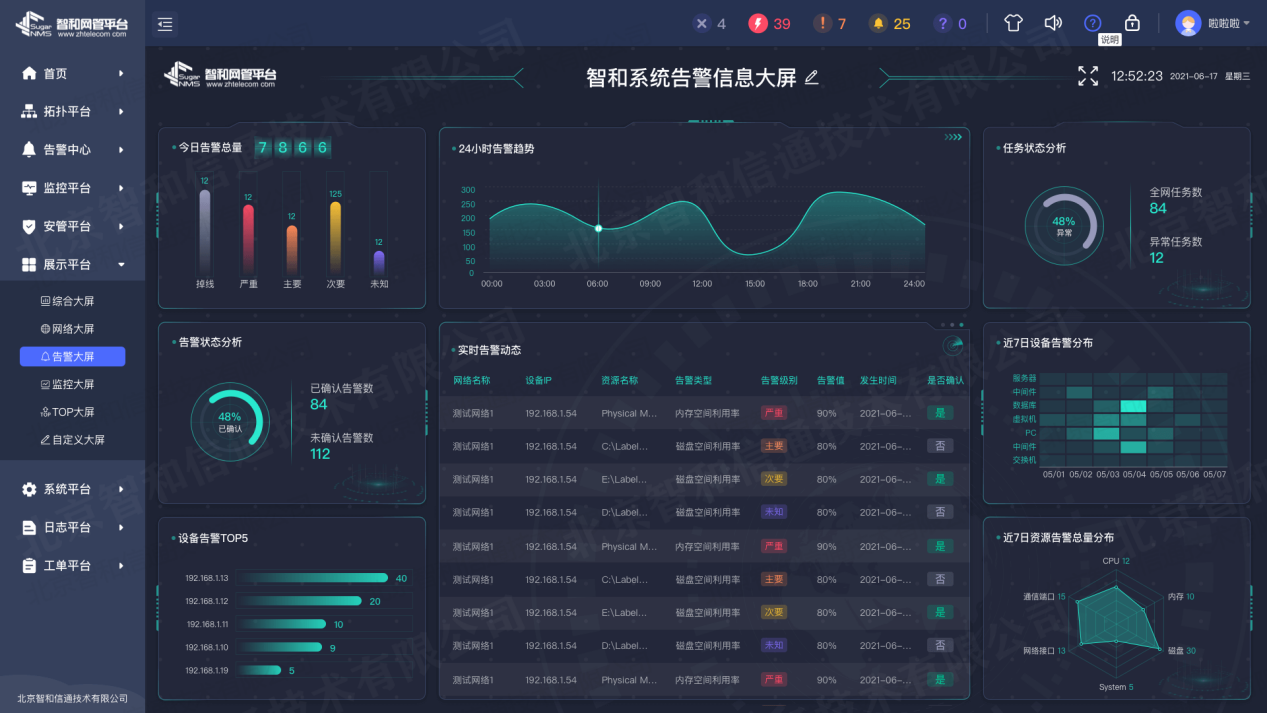
Task: Select the first pagination dot above 实时告警动态
Action: coord(943,325)
